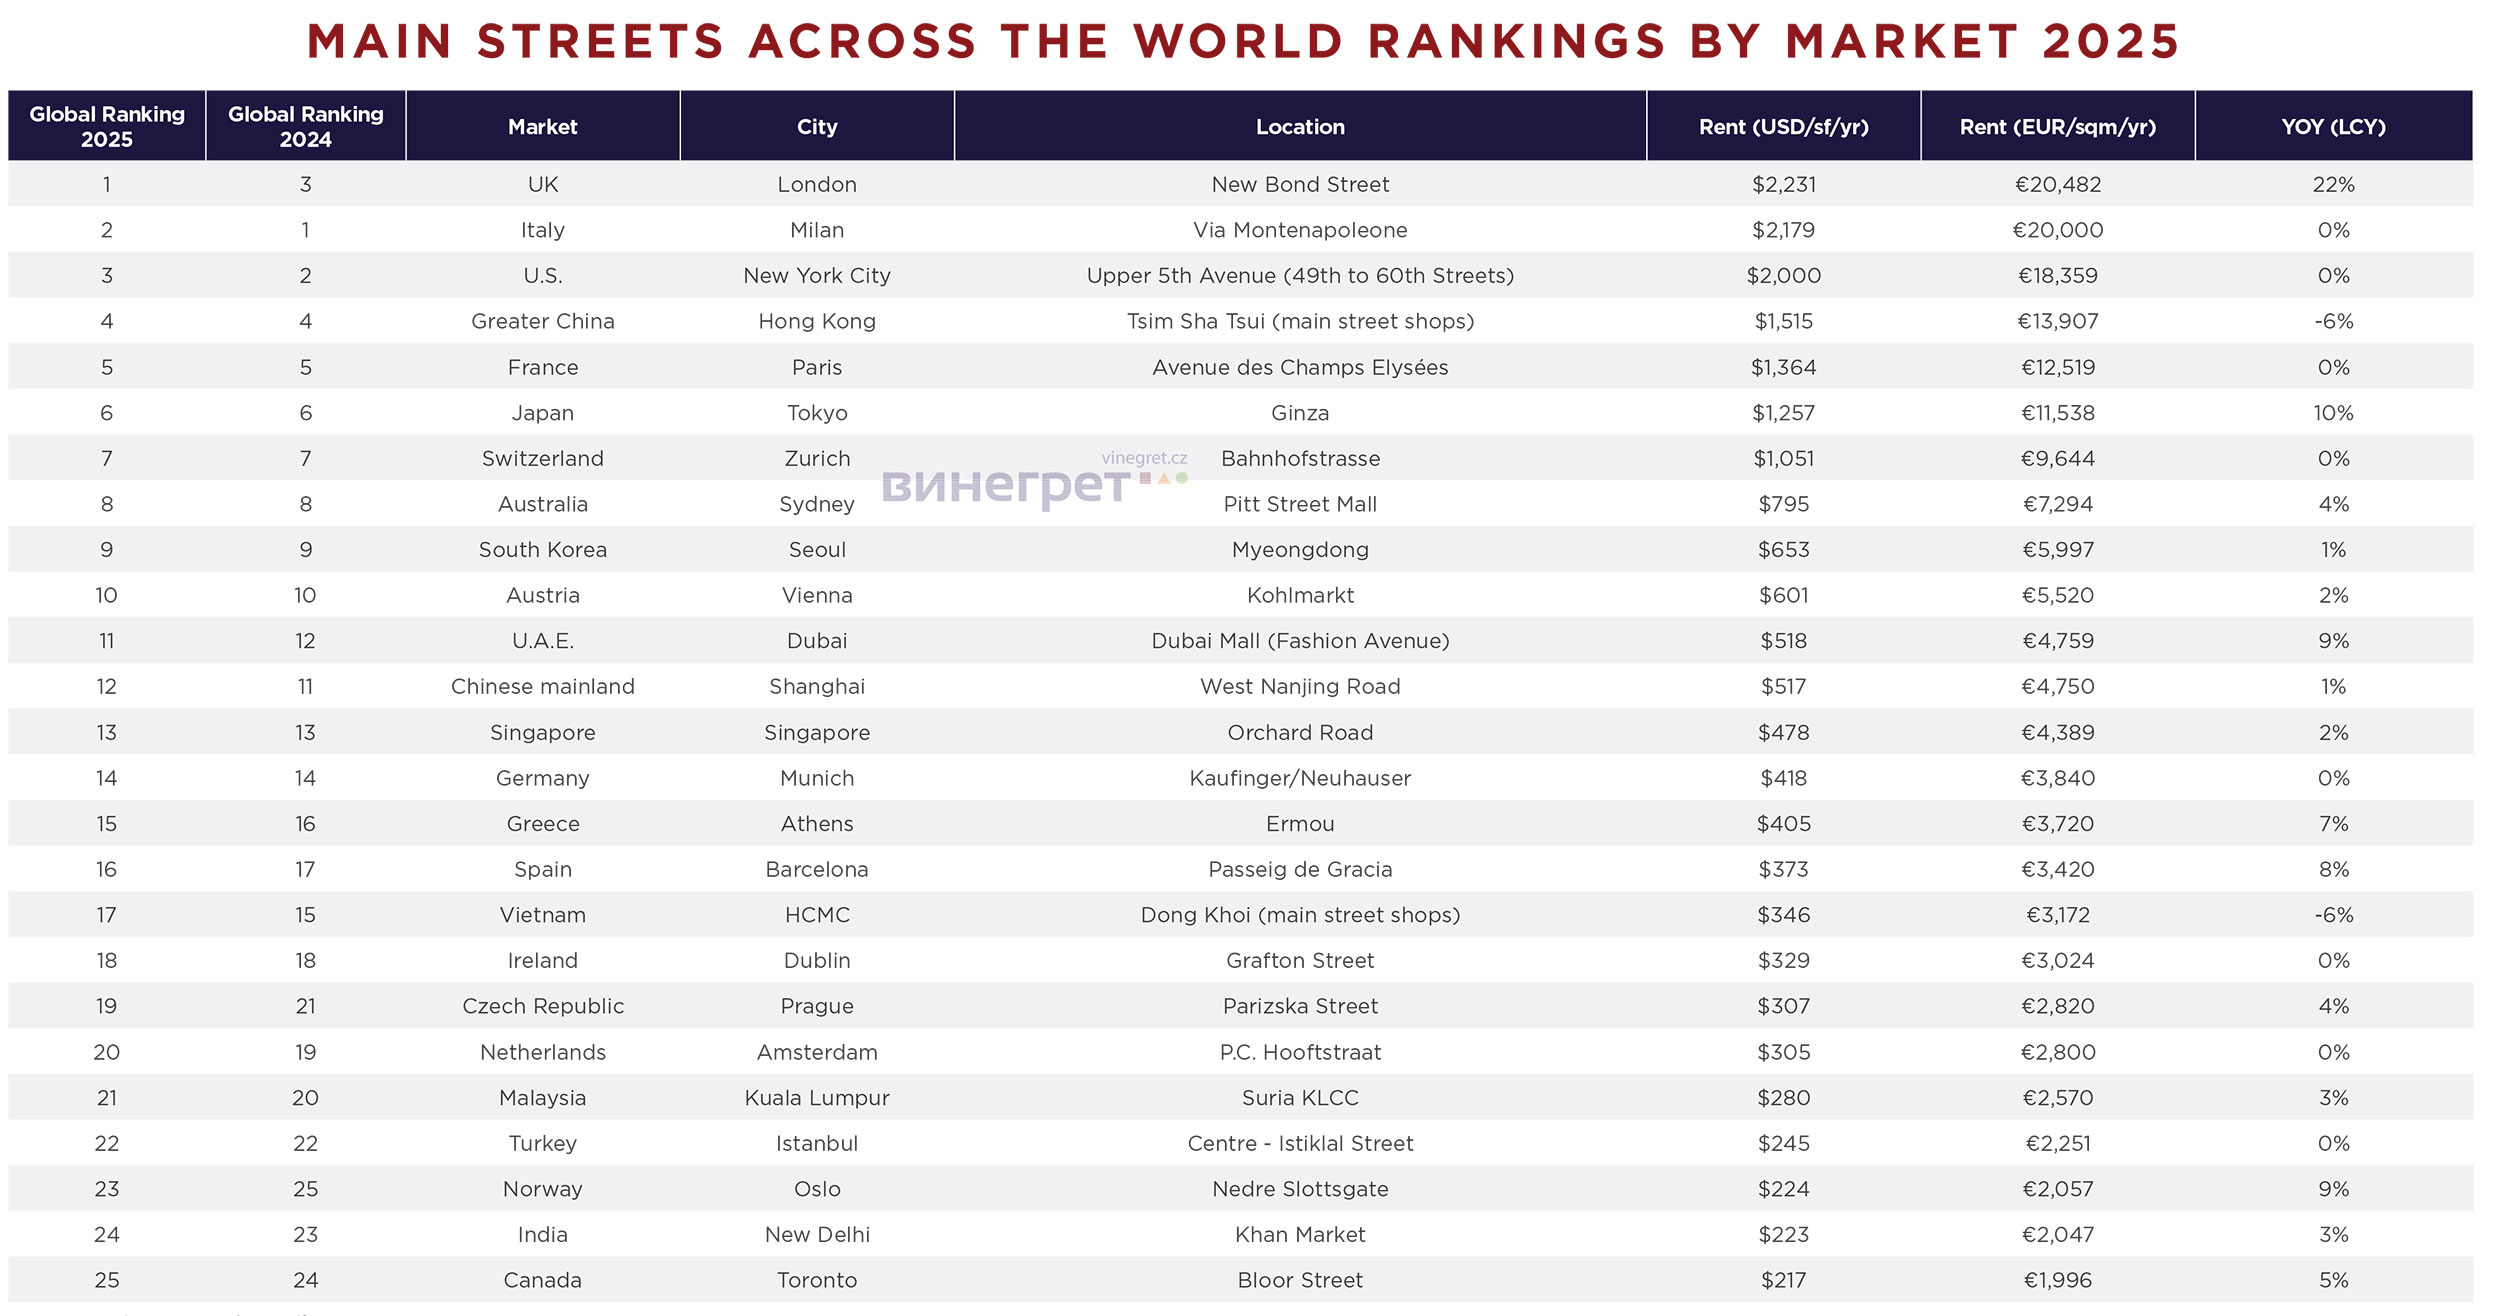
Task: Click the Kuala Lumpur city cell
Action: click(816, 1098)
